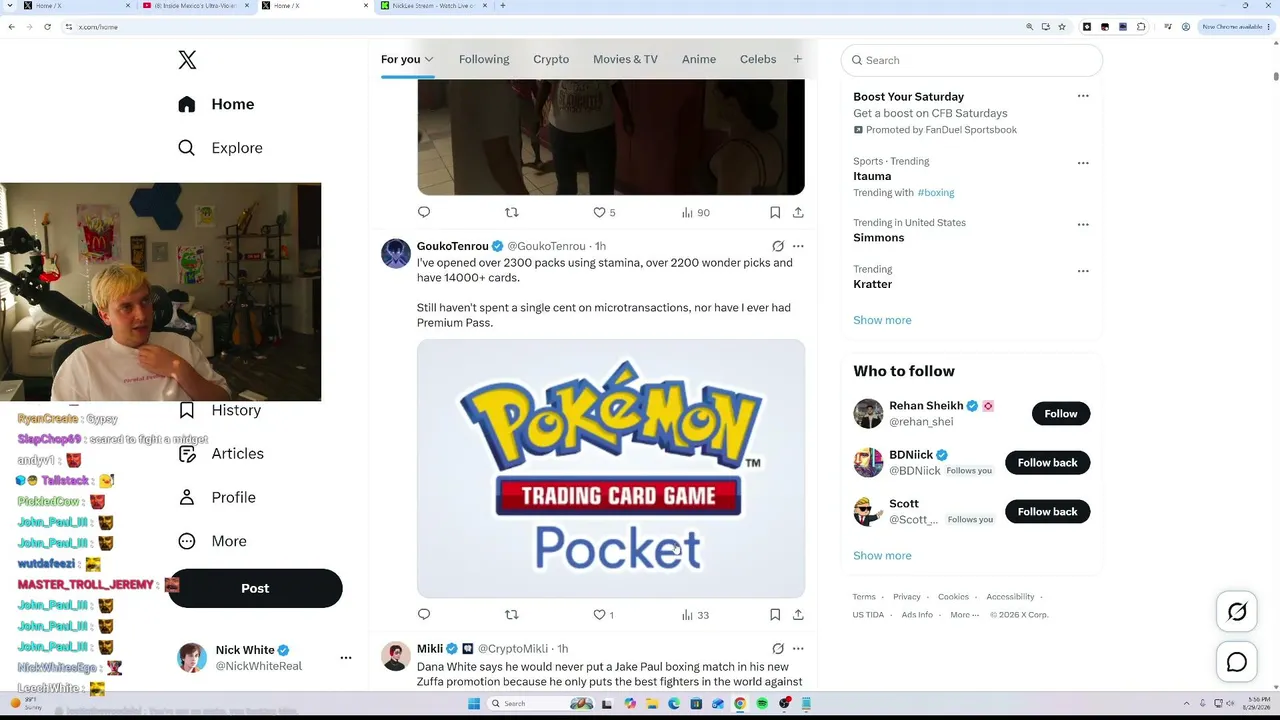This screenshot has height=720, width=1280.
Task: Show more accounts to follow
Action: [882, 556]
